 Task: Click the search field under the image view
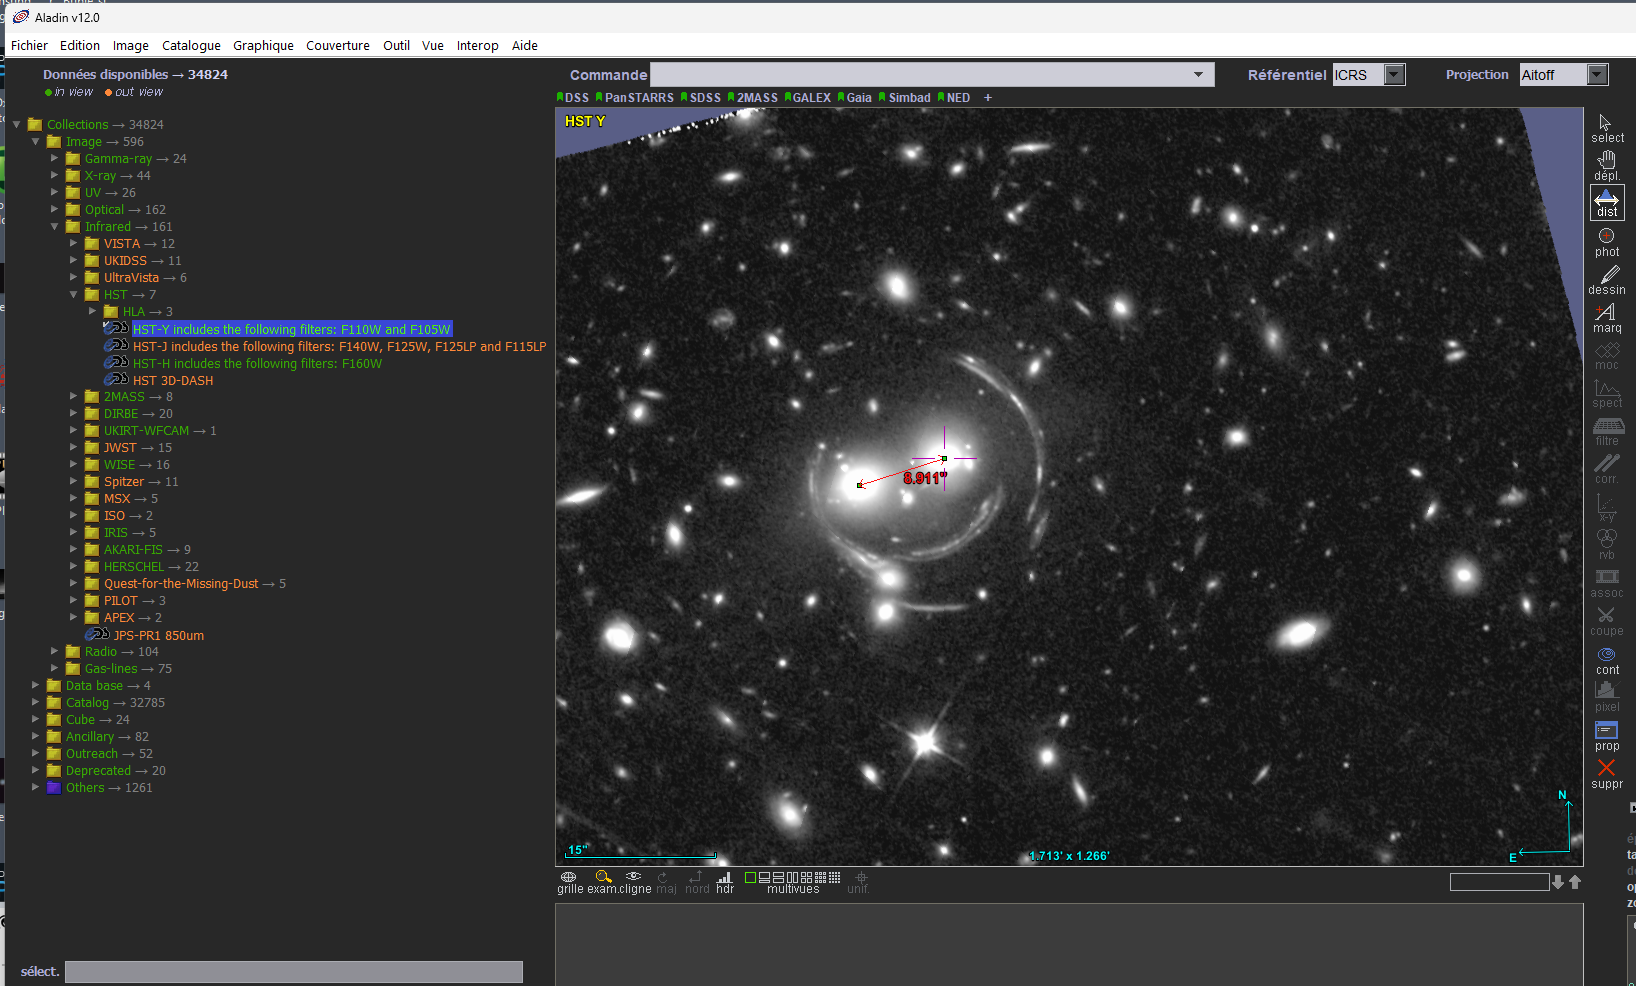tap(1499, 882)
